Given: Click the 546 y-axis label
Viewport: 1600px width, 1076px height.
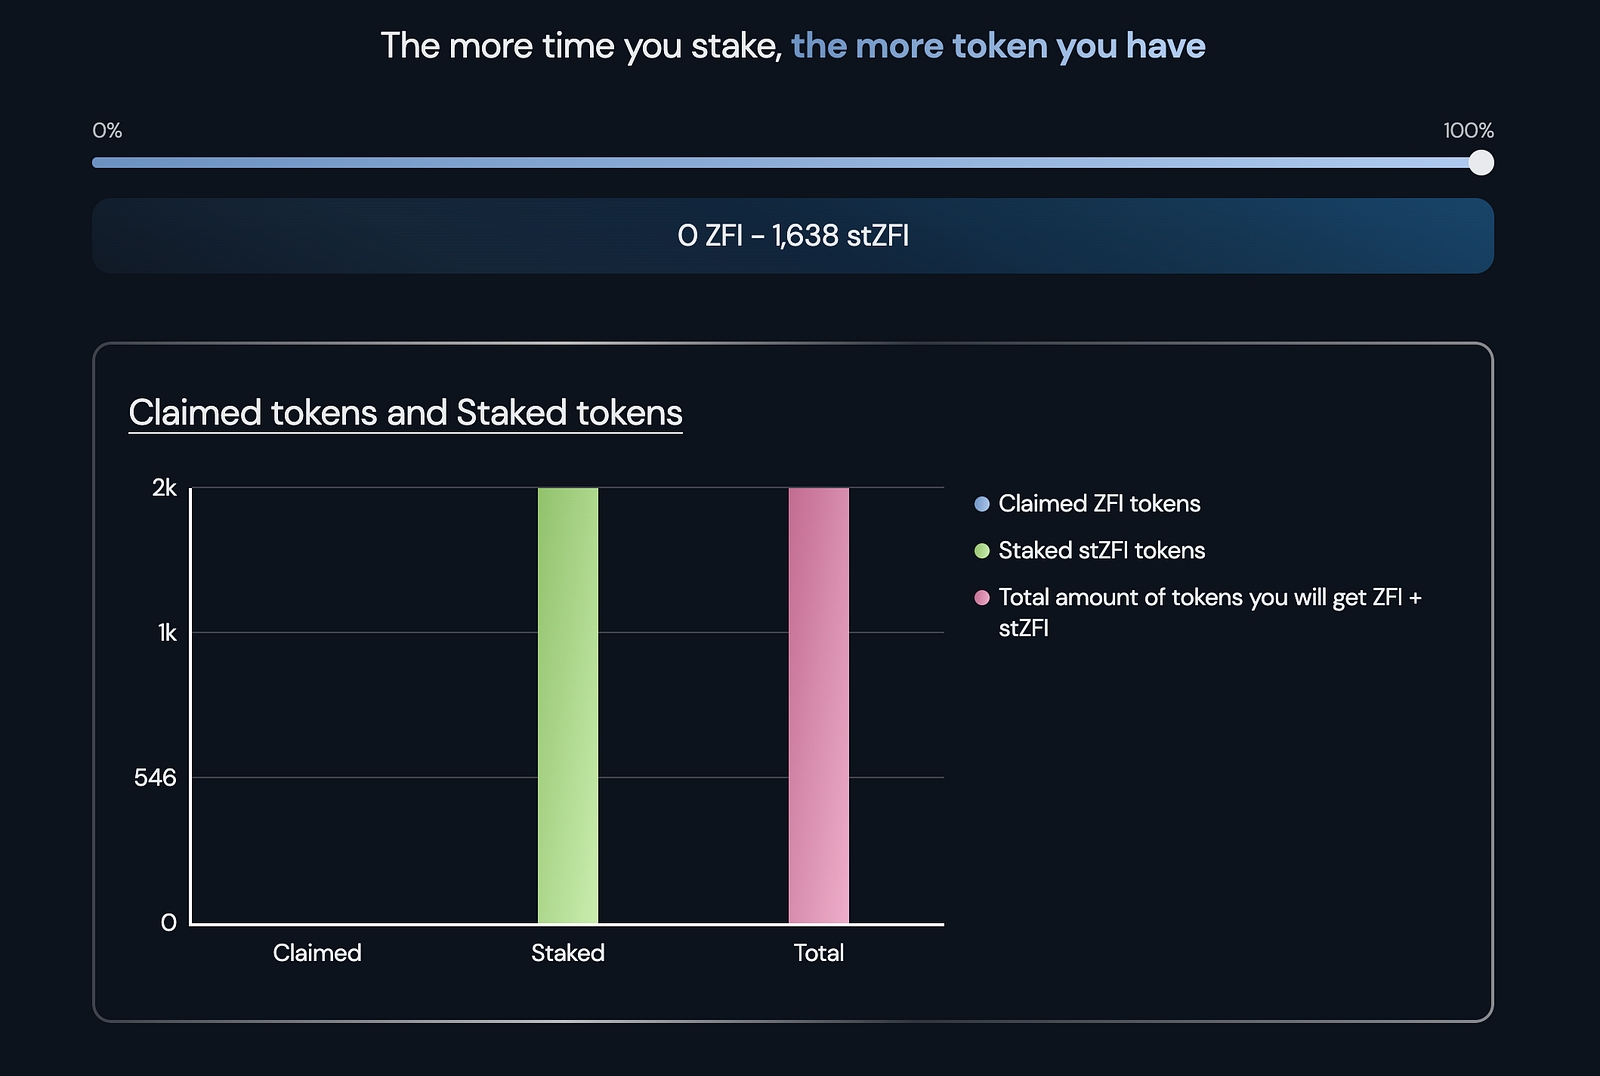Looking at the screenshot, I should coord(155,778).
